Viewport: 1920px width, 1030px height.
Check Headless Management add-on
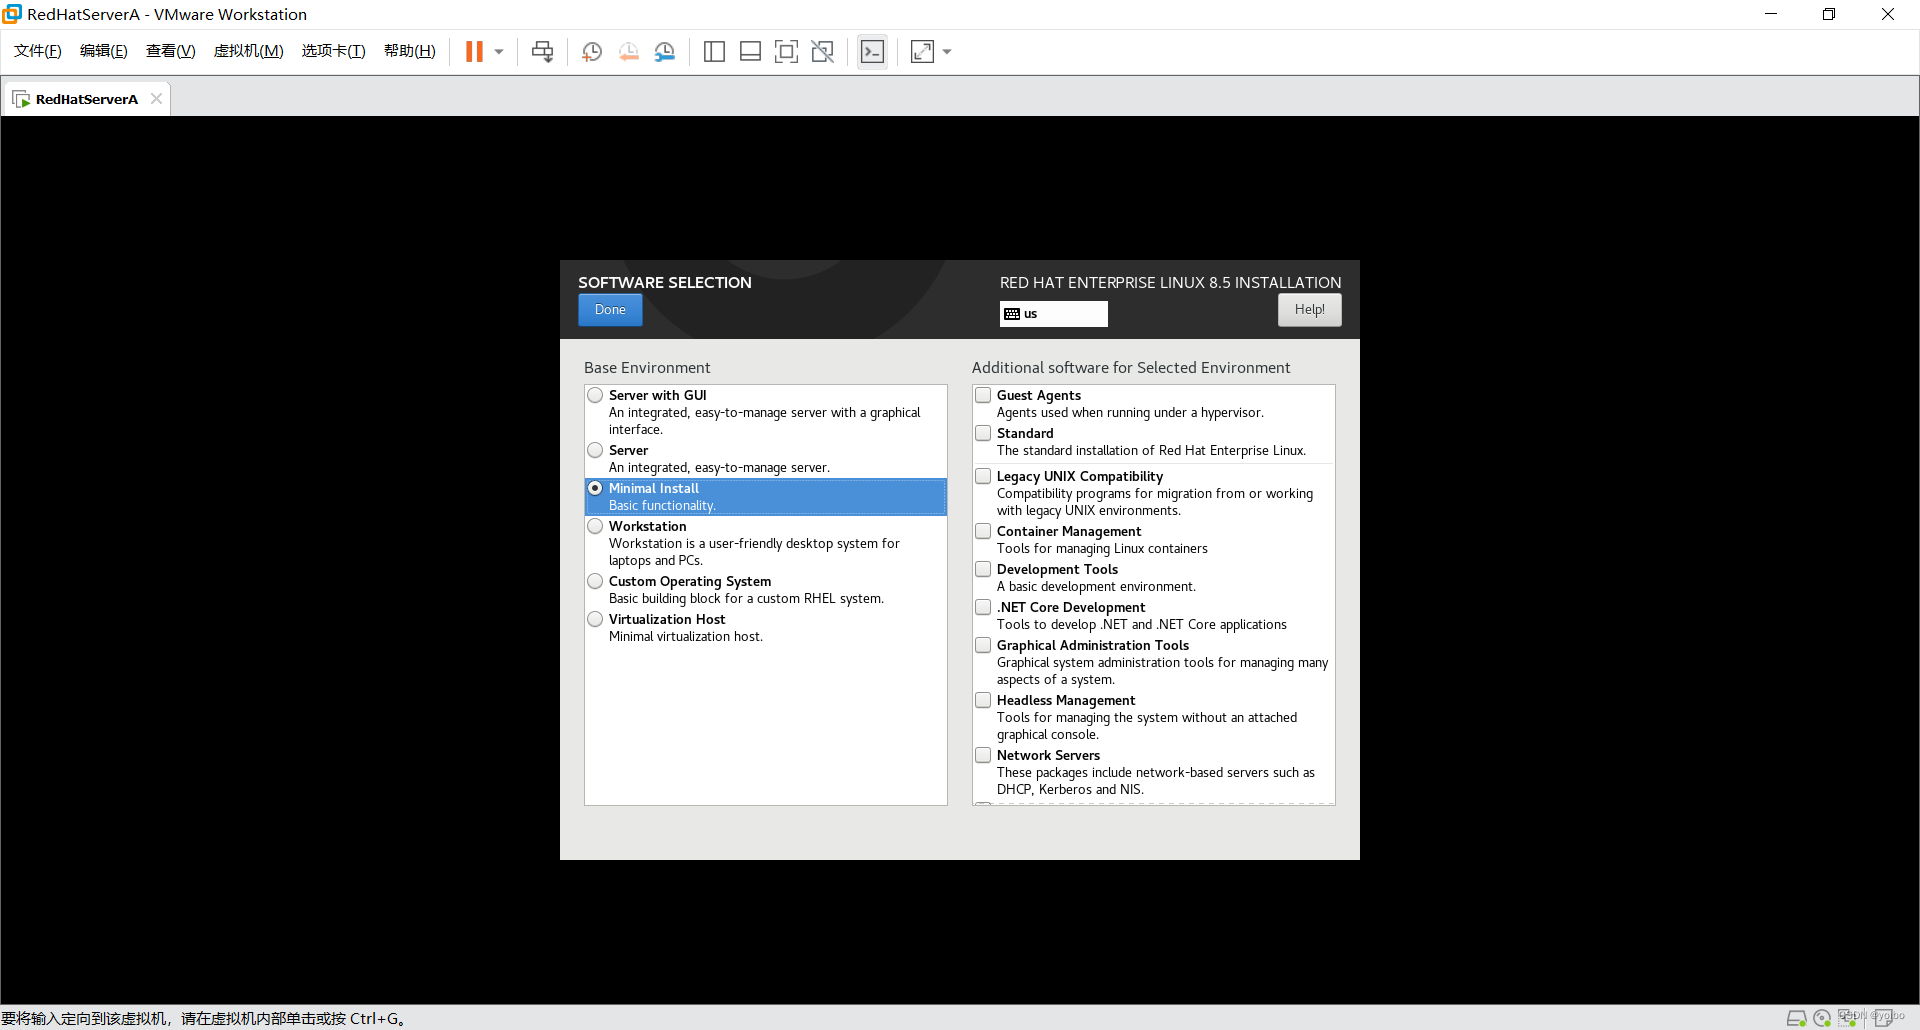coord(983,700)
